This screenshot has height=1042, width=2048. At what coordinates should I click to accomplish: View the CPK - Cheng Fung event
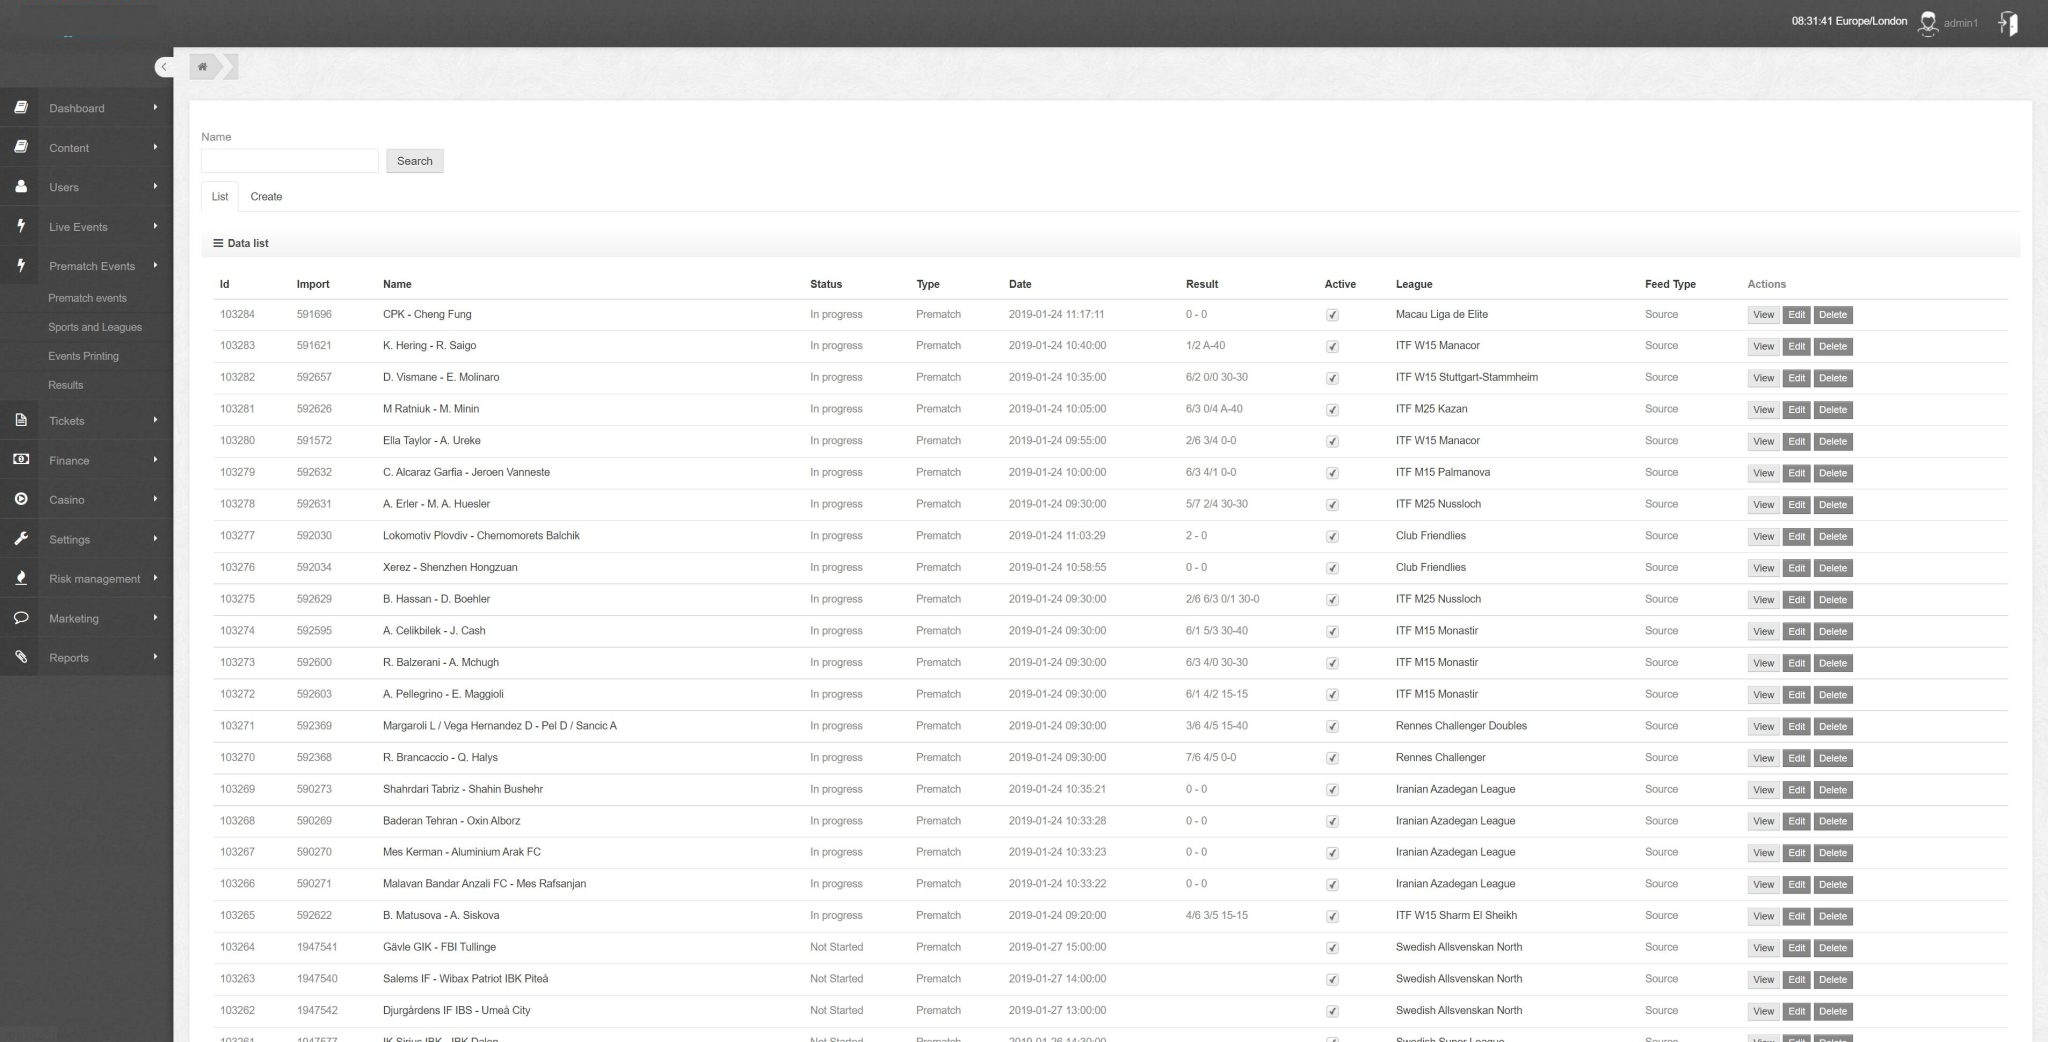[1763, 315]
